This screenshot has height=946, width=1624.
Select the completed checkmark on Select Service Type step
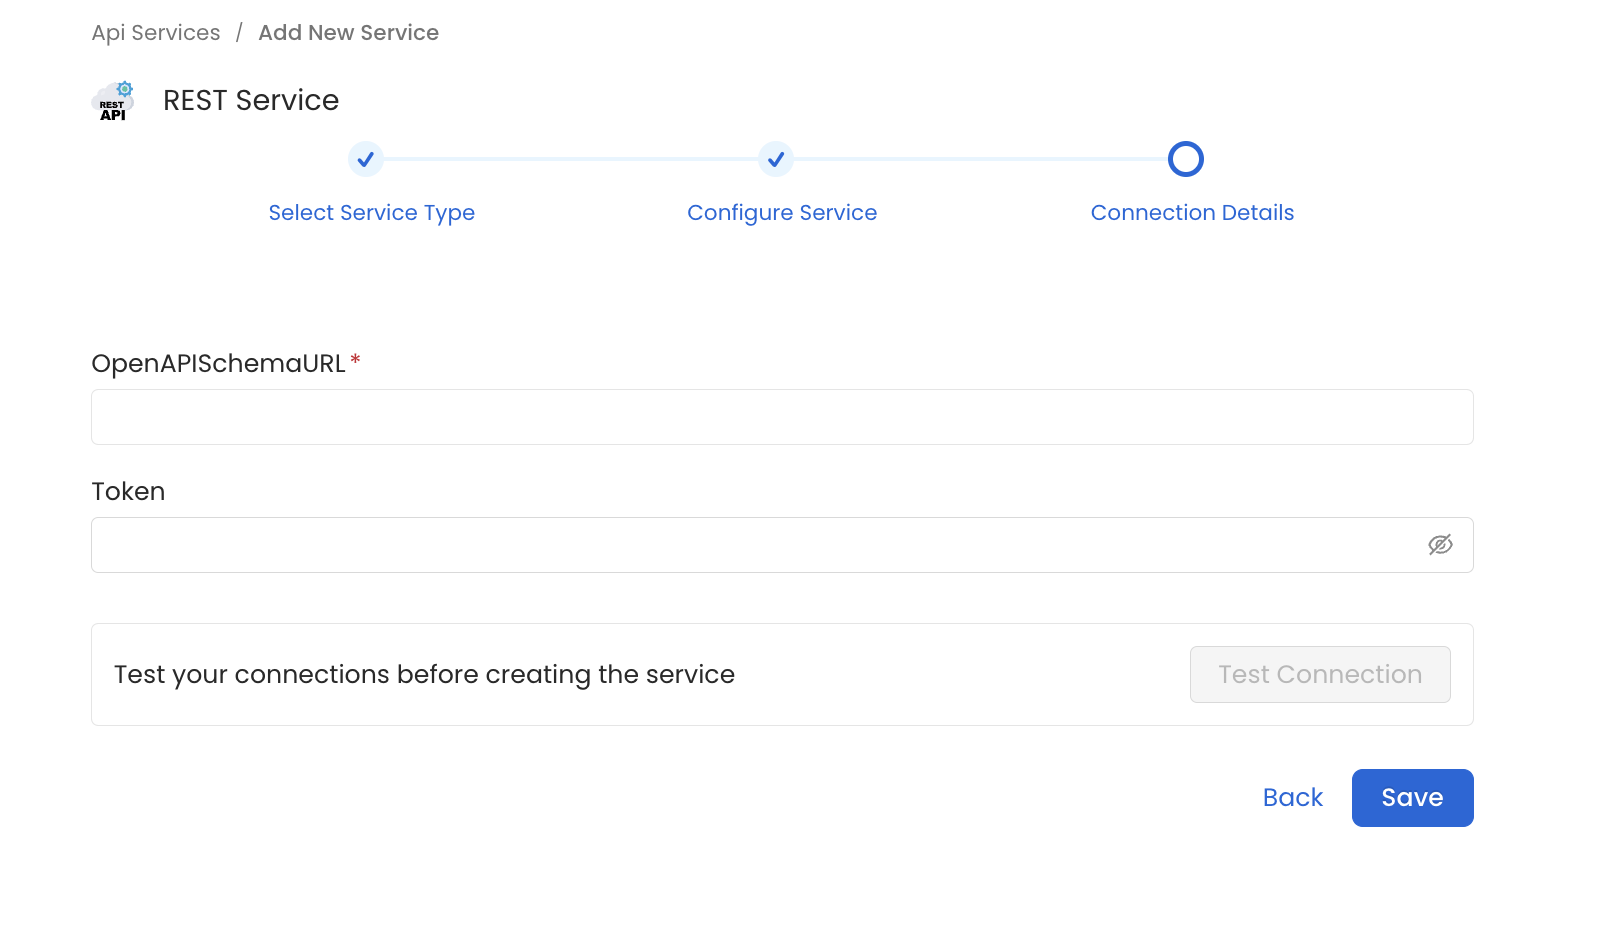pos(365,159)
